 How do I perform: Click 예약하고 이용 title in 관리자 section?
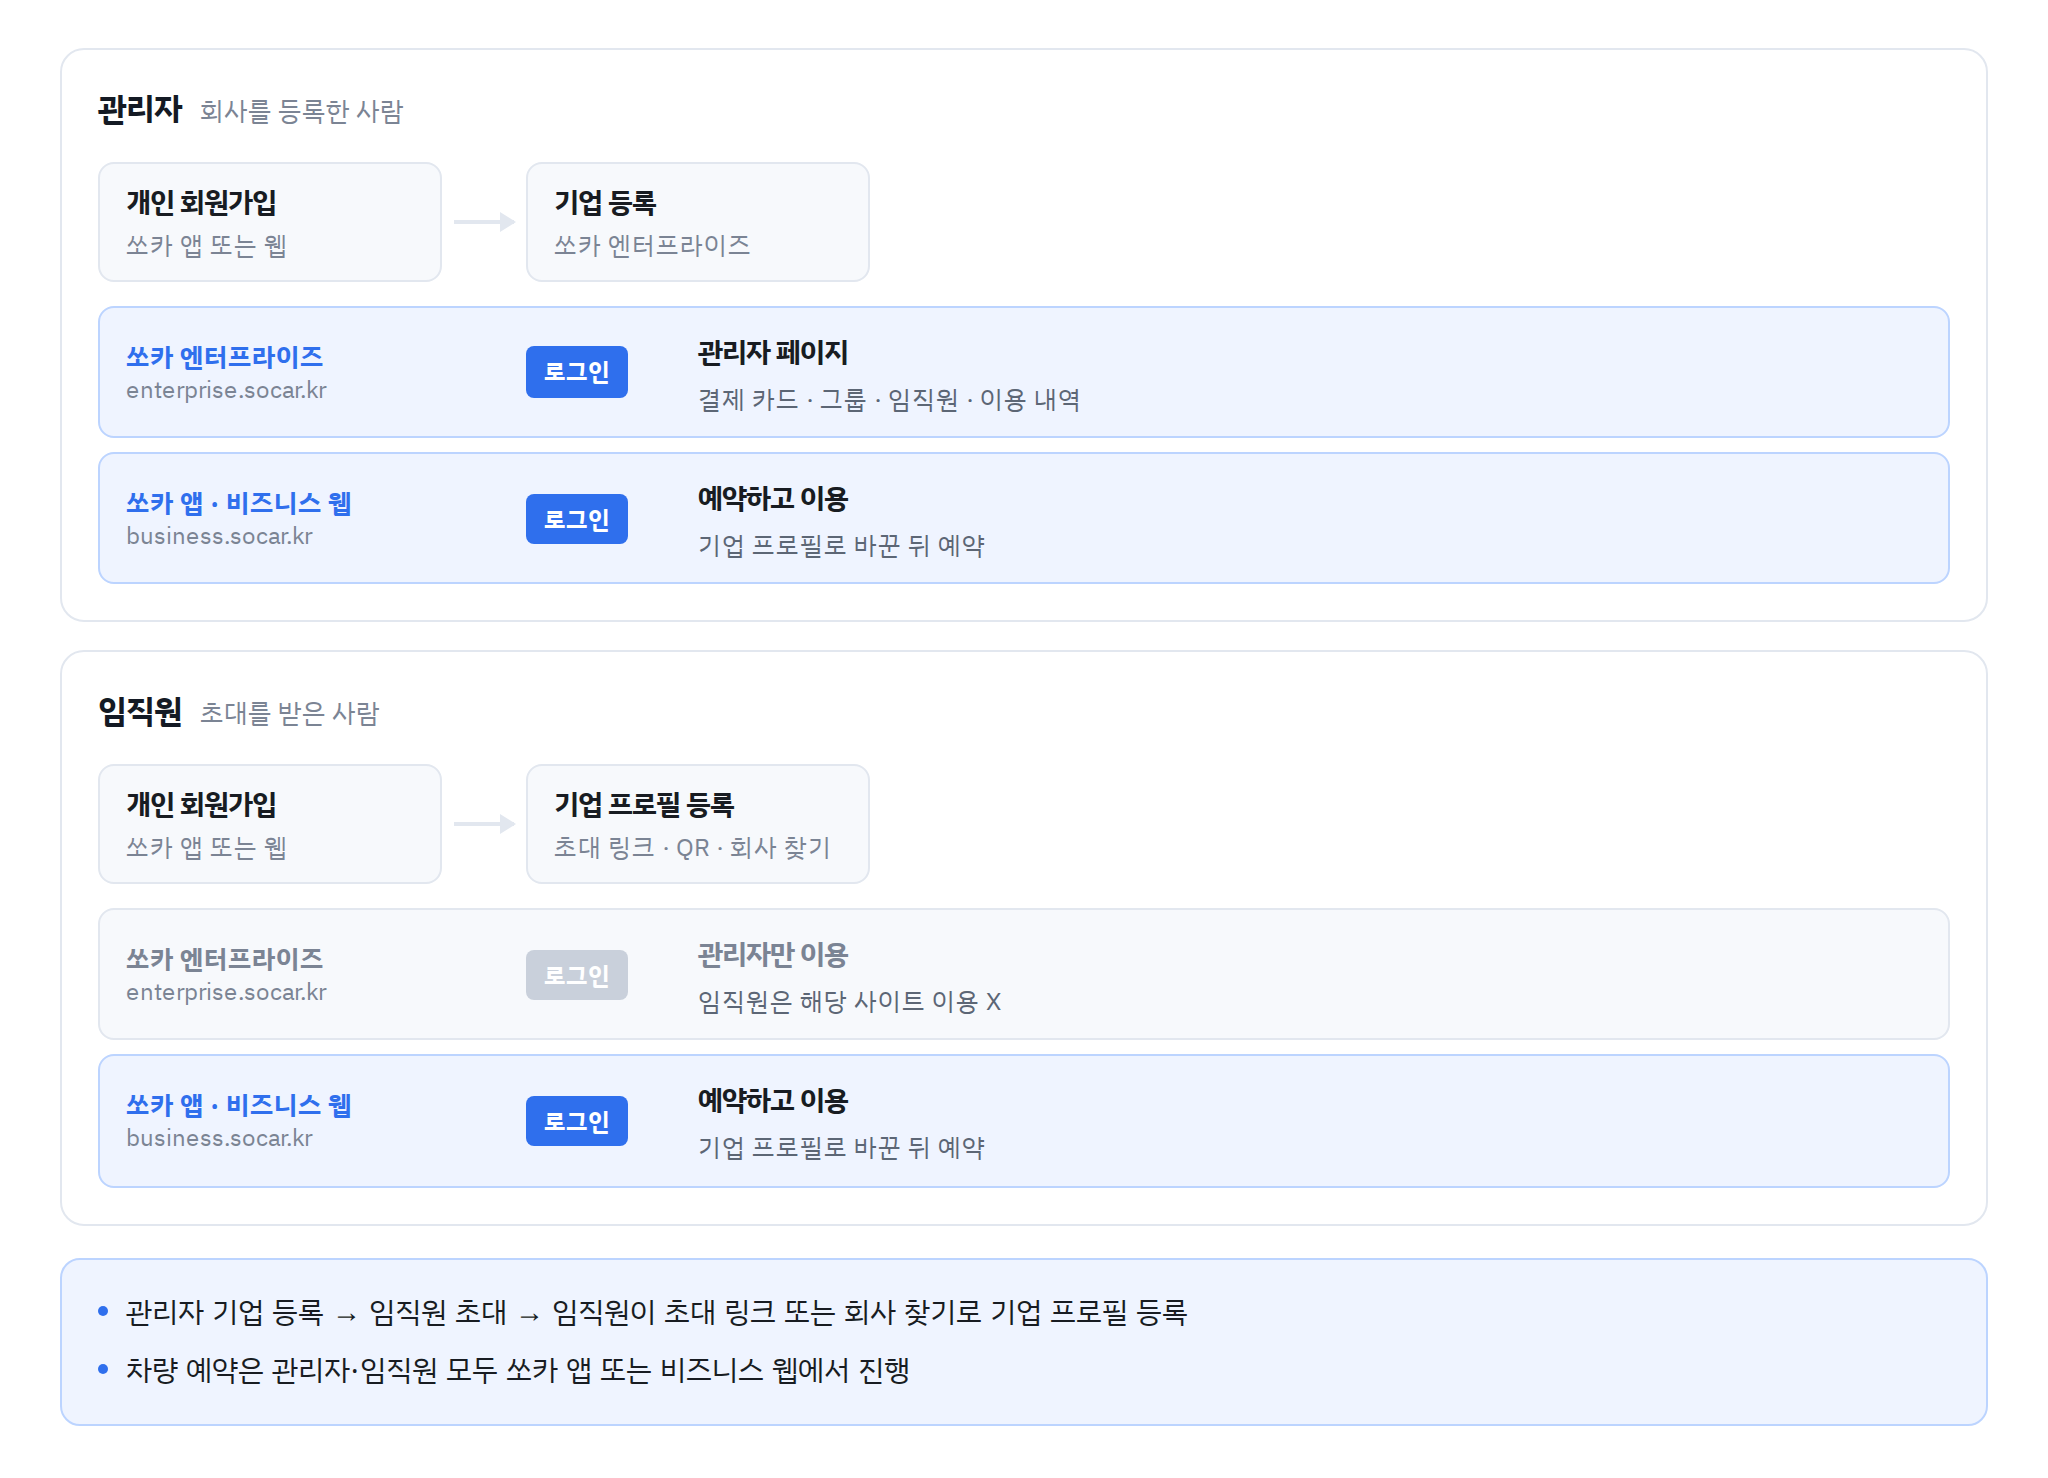773,498
